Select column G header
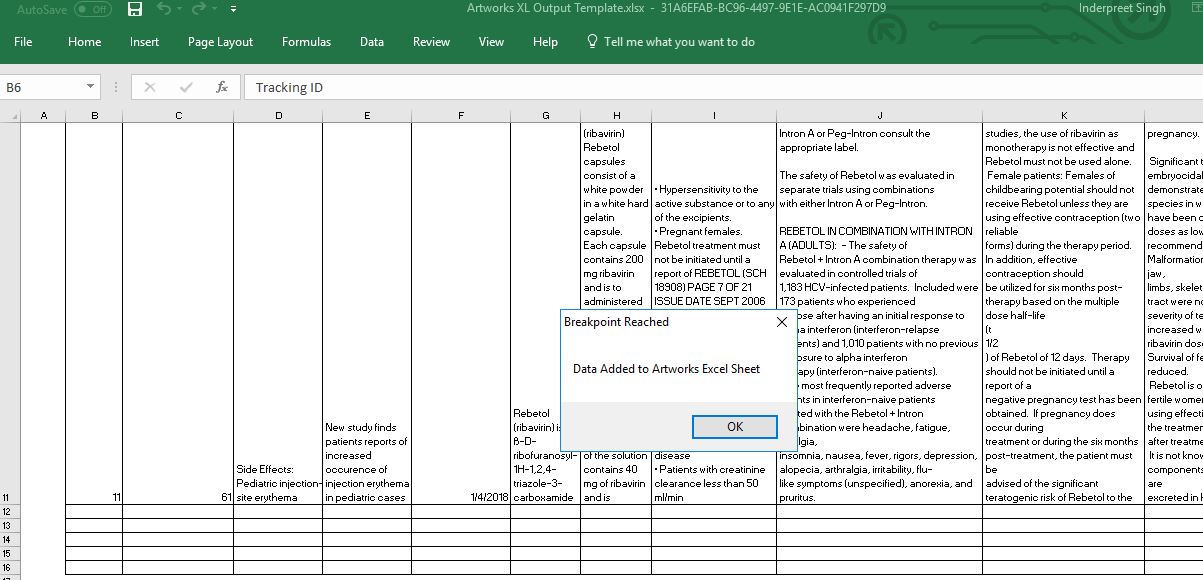The width and height of the screenshot is (1203, 580). pos(546,116)
